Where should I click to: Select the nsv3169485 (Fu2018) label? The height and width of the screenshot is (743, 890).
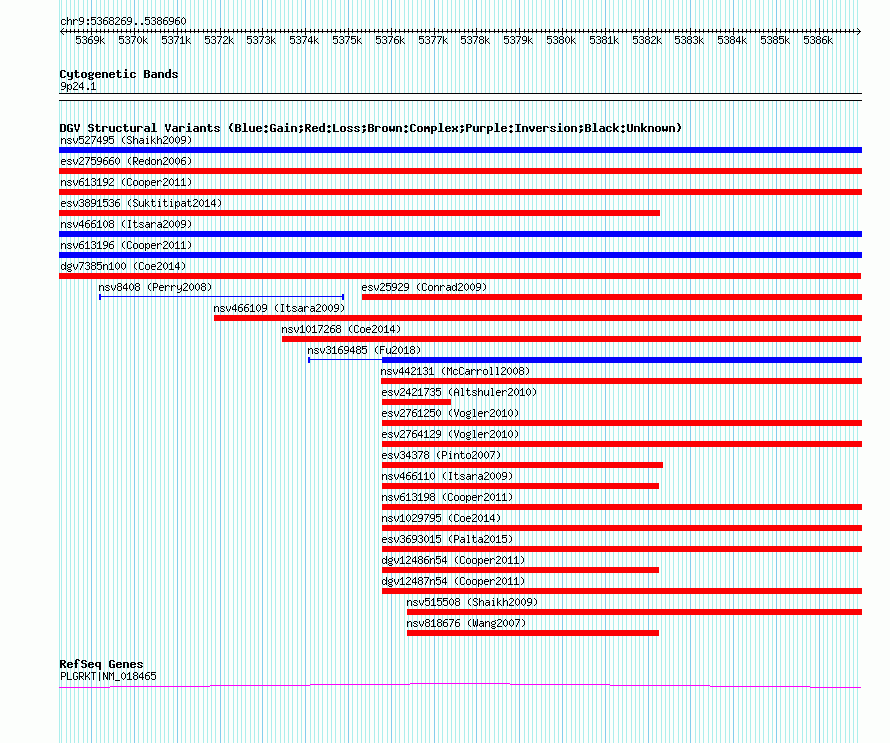pos(364,350)
